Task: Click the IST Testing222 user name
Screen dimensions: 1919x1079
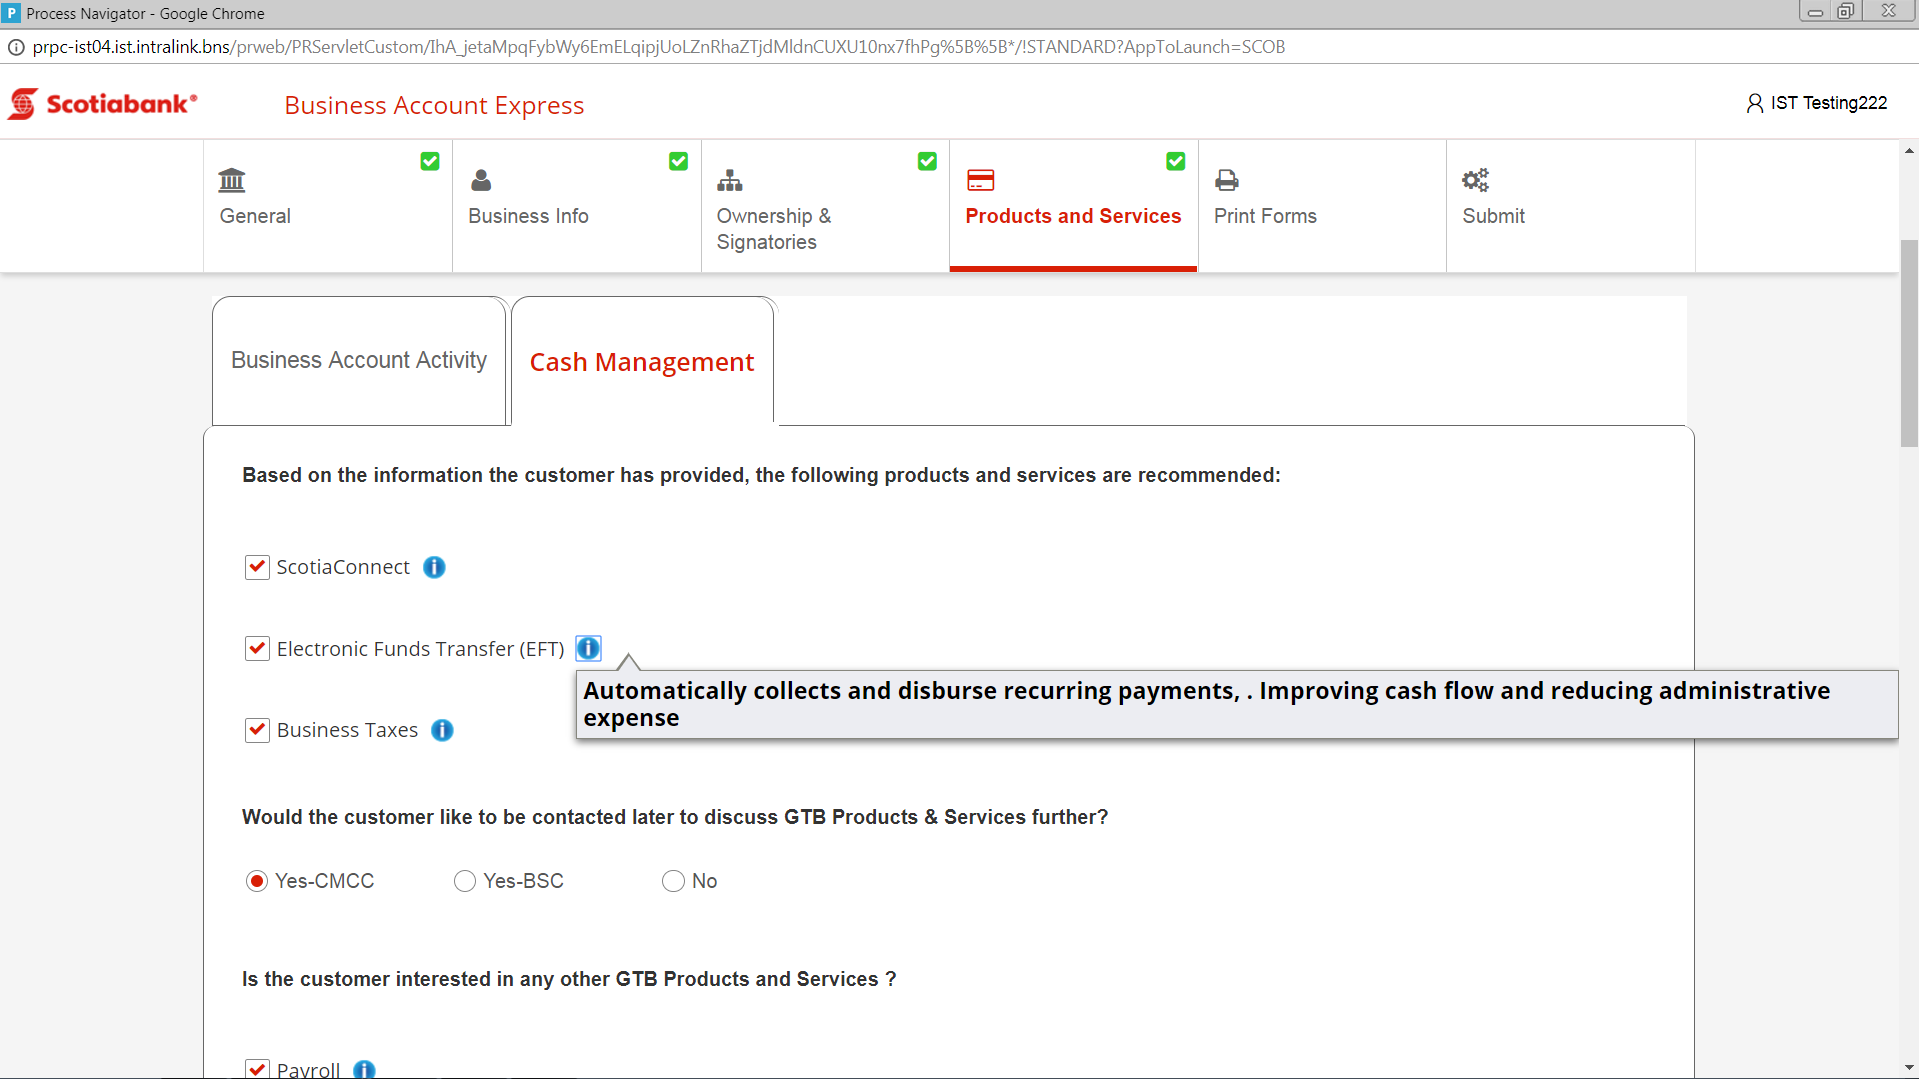Action: pos(1829,103)
